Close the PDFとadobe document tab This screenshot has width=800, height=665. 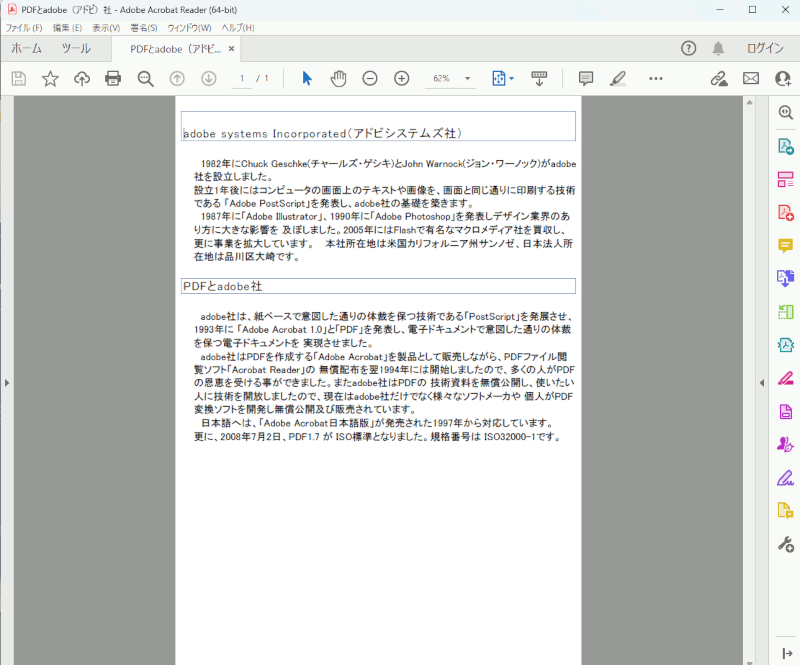(231, 49)
